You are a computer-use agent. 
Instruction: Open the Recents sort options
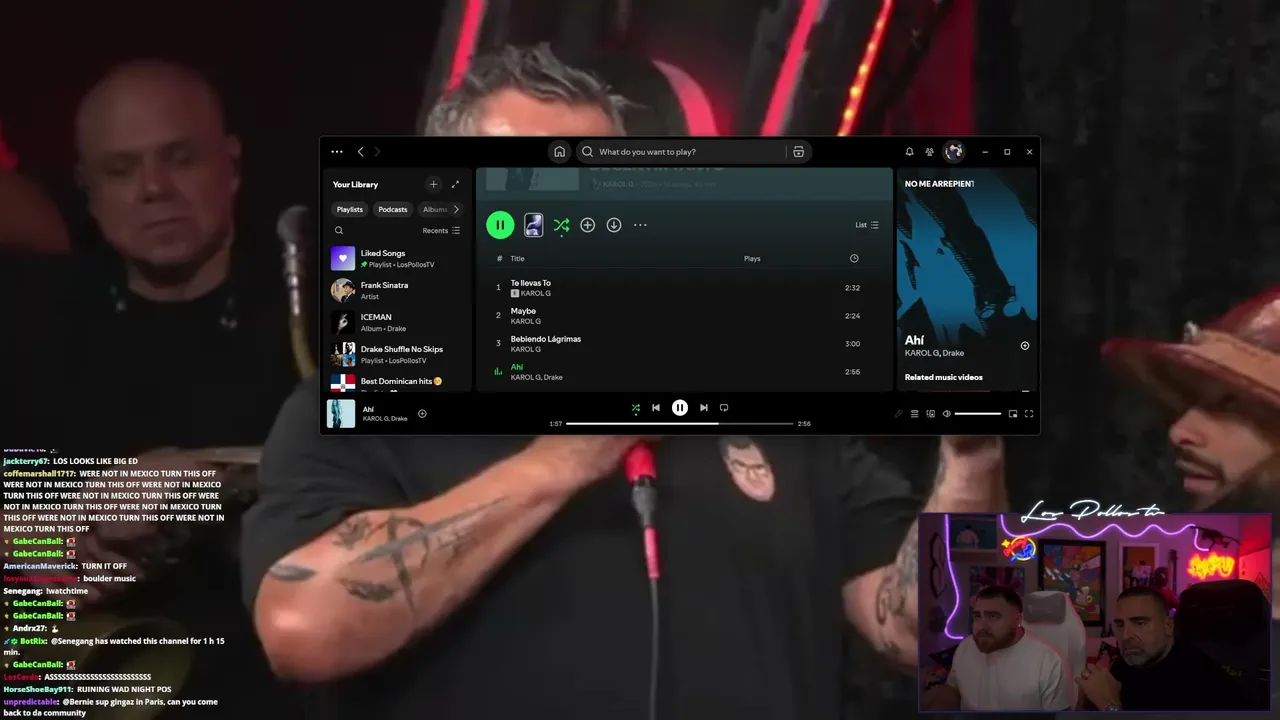point(441,231)
